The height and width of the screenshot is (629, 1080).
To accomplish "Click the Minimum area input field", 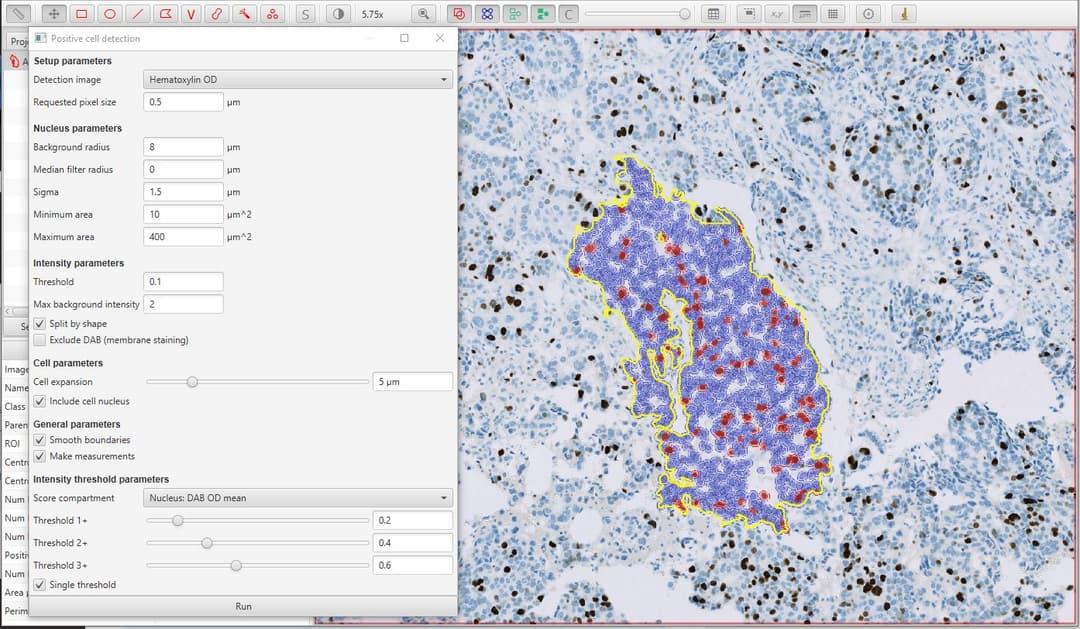I will pos(183,214).
